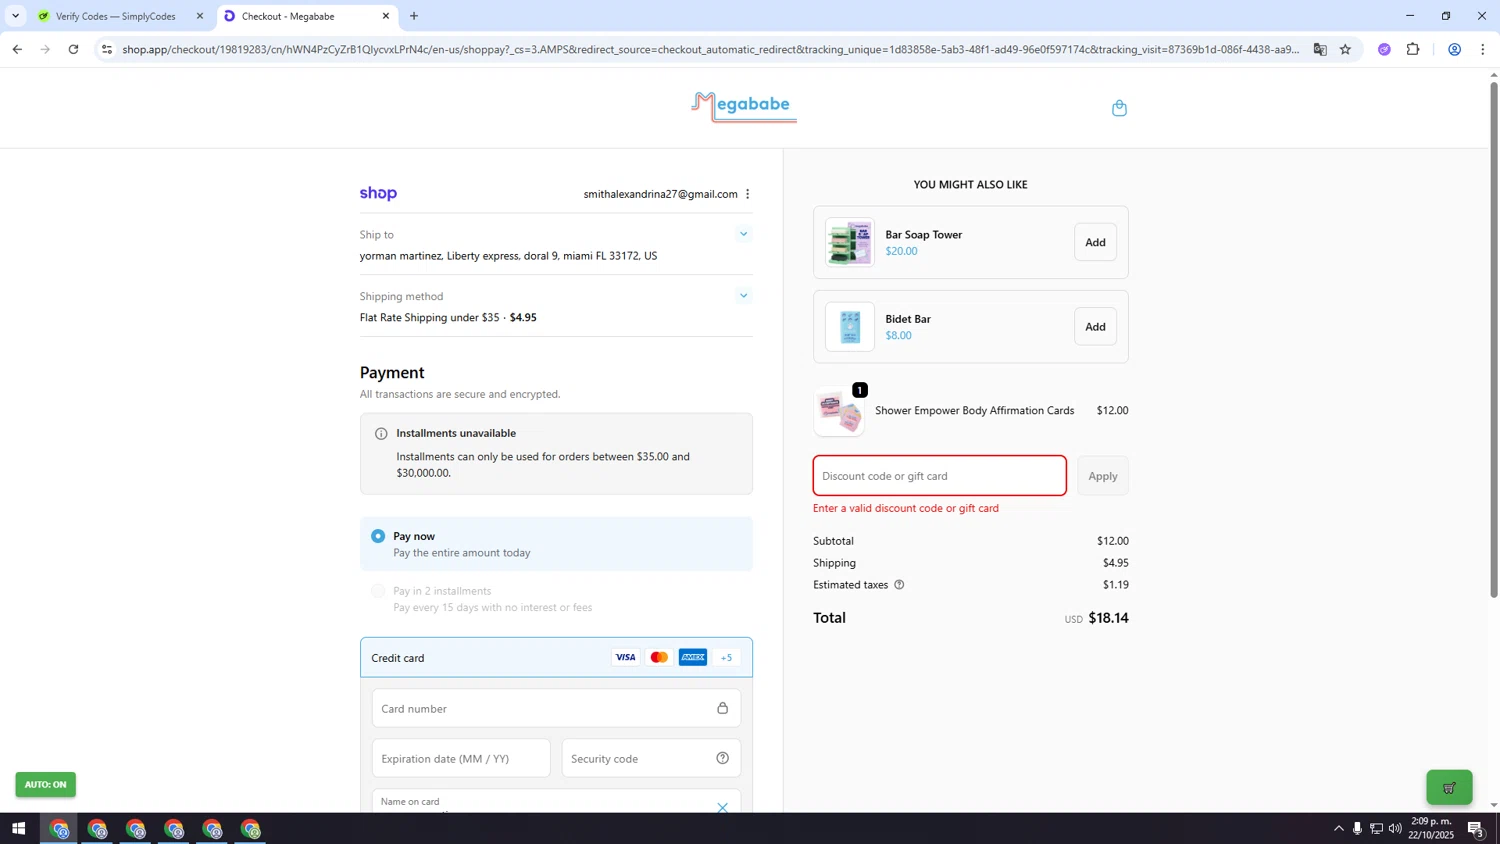Viewport: 1500px width, 844px height.
Task: Open the translate page icon in address bar
Action: [x=1320, y=49]
